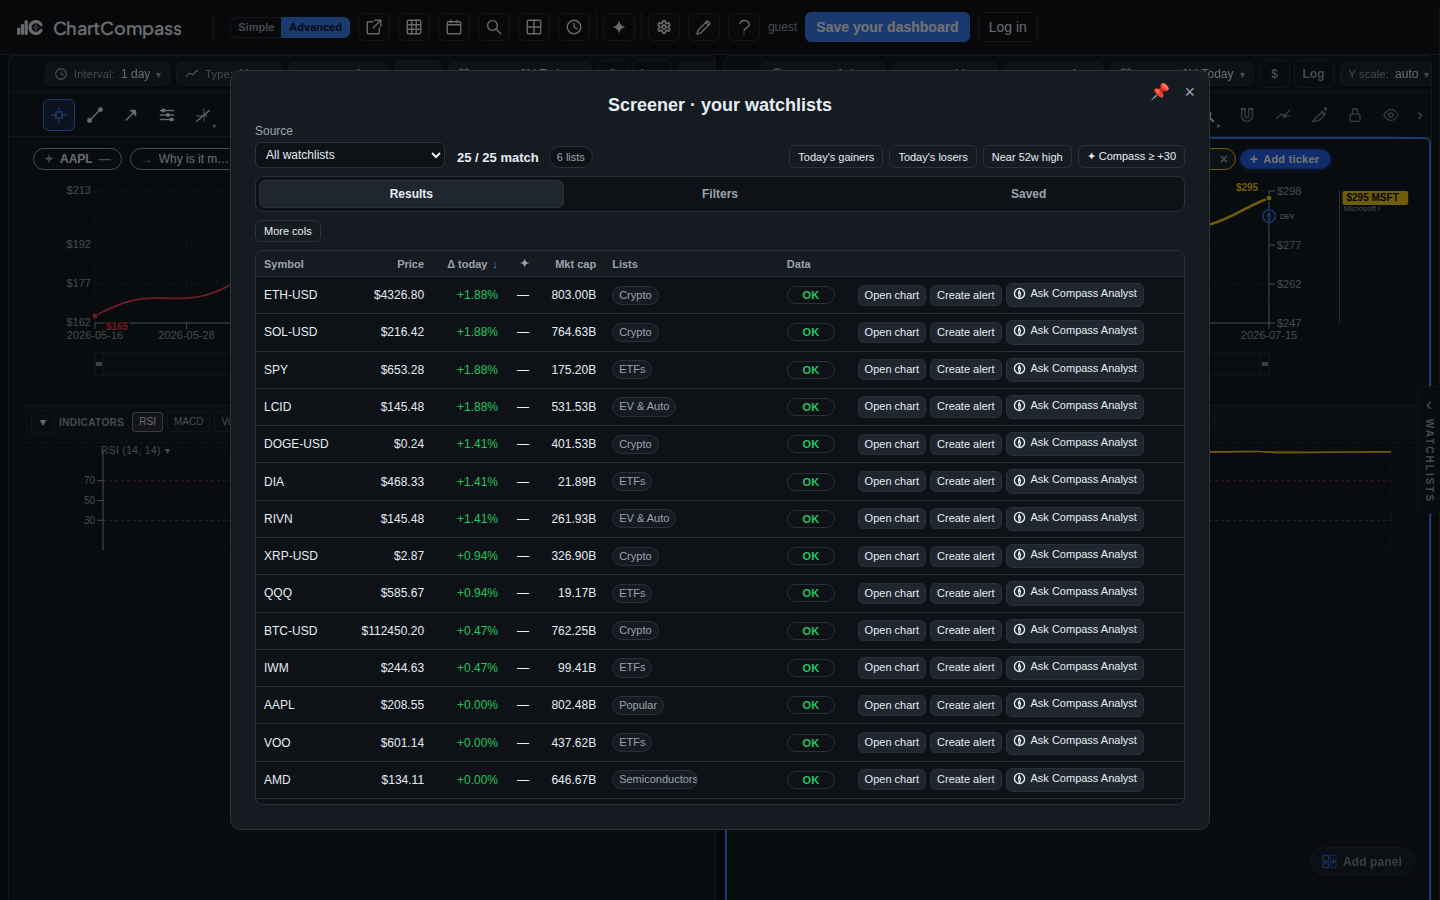Open the clock history icon
Image resolution: width=1440 pixels, height=900 pixels.
(574, 27)
